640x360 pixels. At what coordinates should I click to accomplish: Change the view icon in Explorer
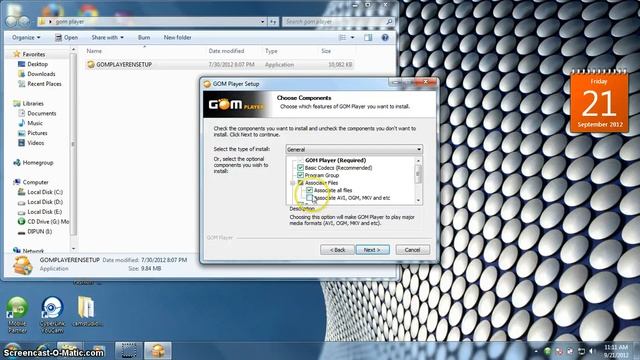[x=342, y=38]
